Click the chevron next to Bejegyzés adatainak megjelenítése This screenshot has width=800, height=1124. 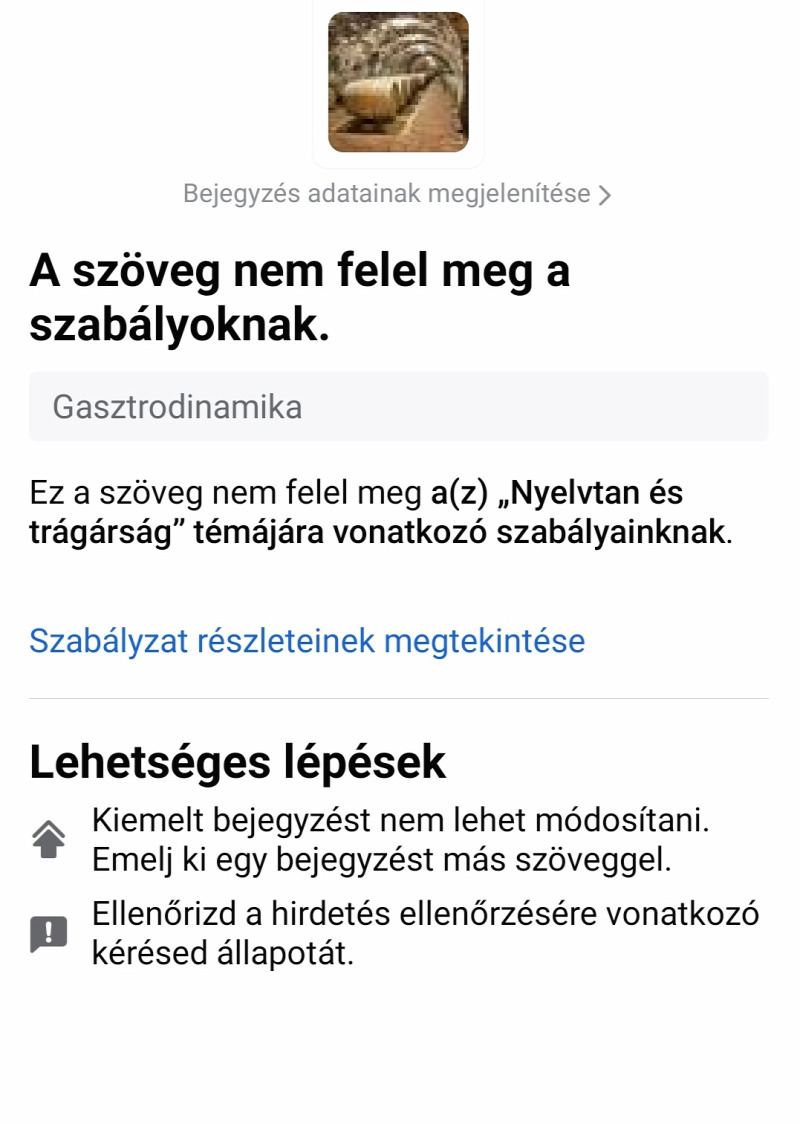605,195
